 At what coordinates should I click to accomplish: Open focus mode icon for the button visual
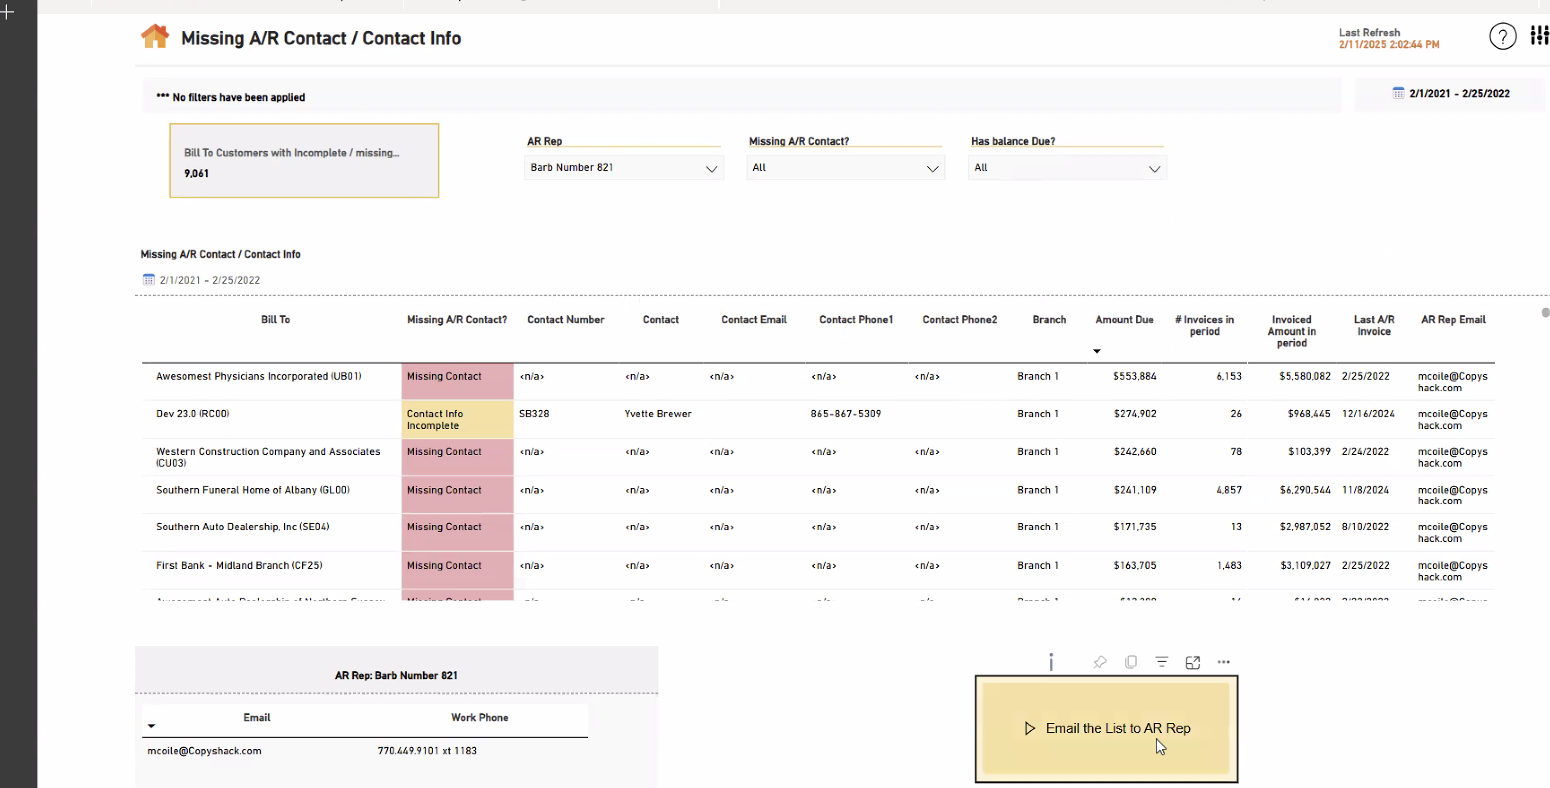pyautogui.click(x=1192, y=662)
